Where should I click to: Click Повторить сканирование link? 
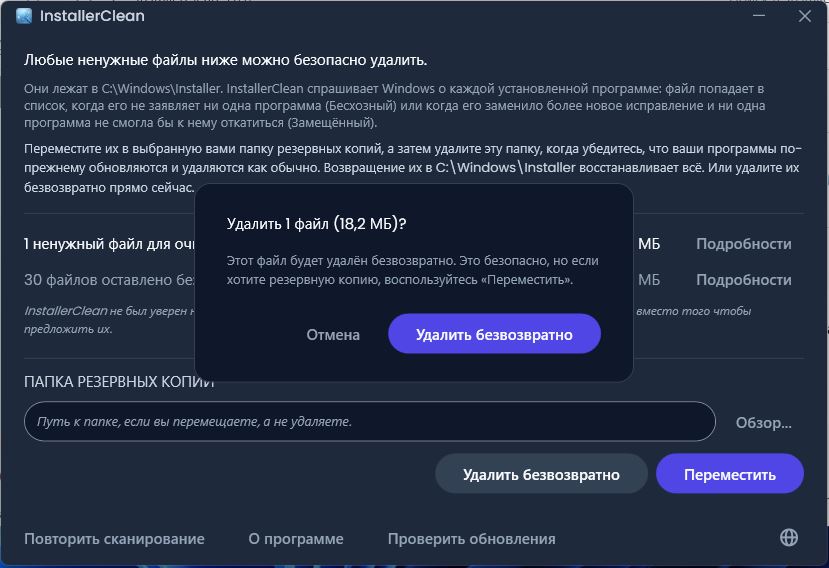point(114,538)
